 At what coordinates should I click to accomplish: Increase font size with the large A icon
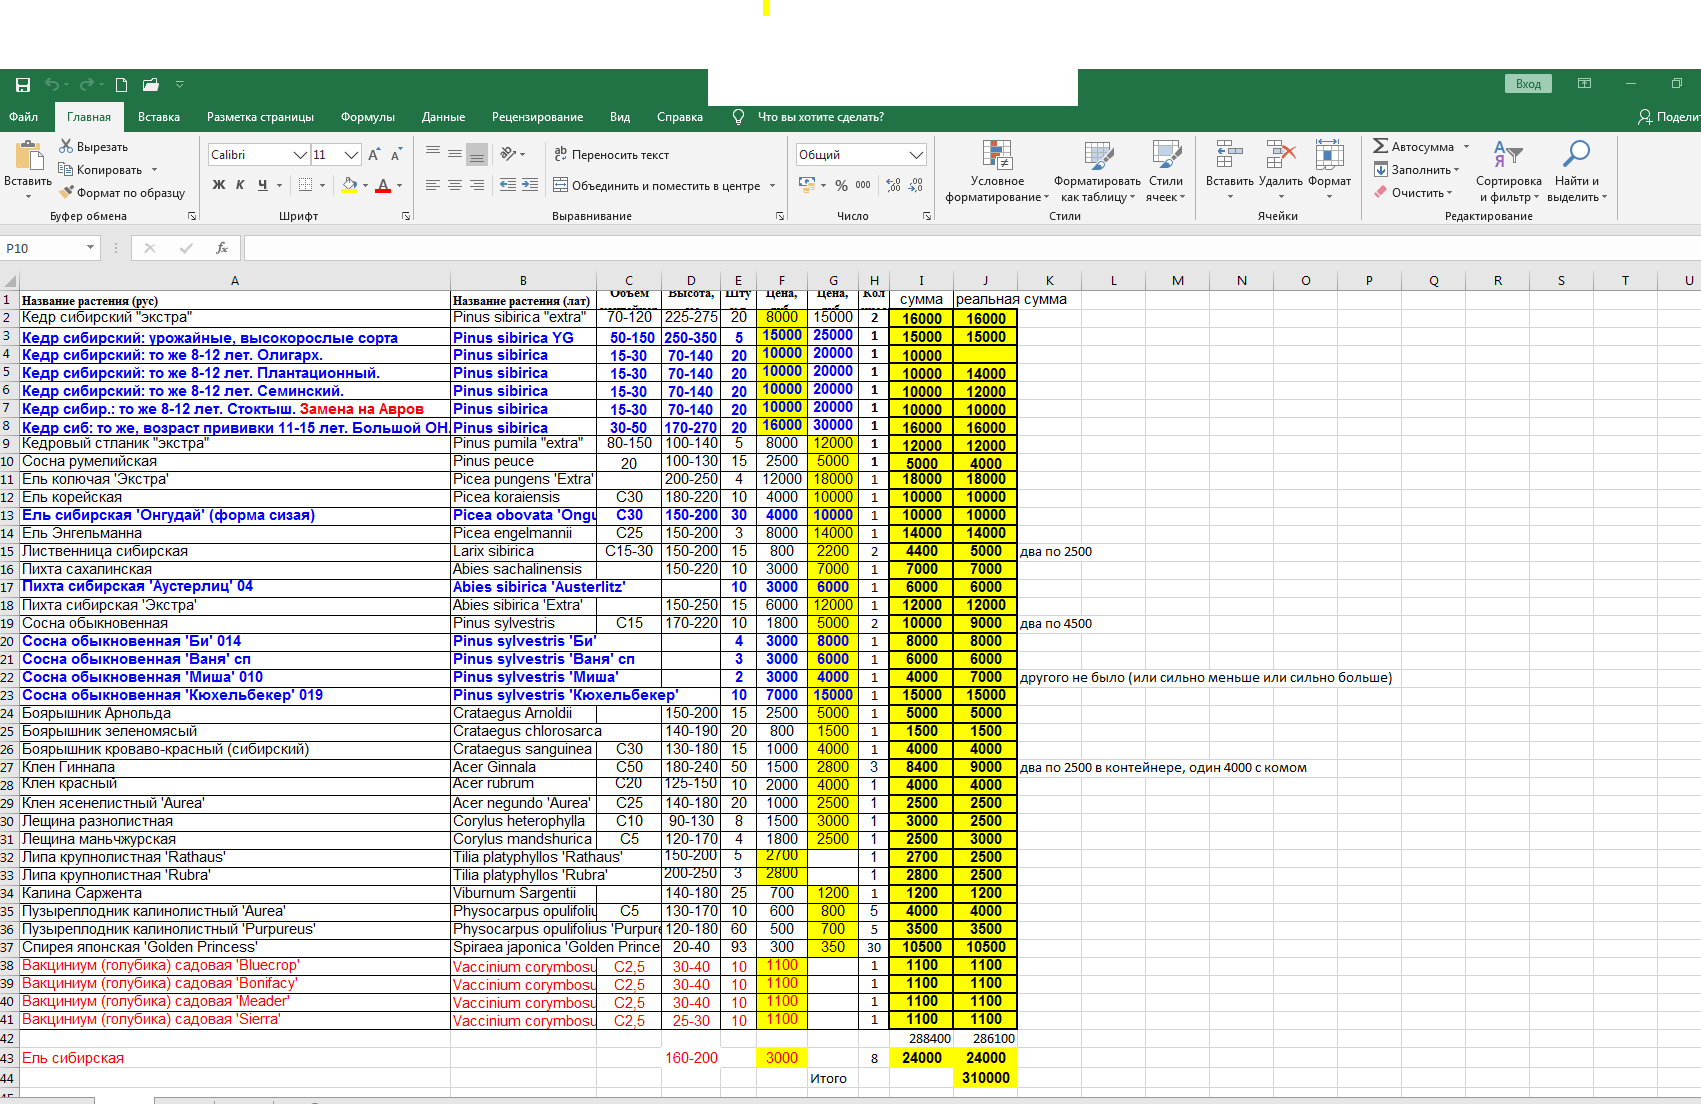click(374, 155)
